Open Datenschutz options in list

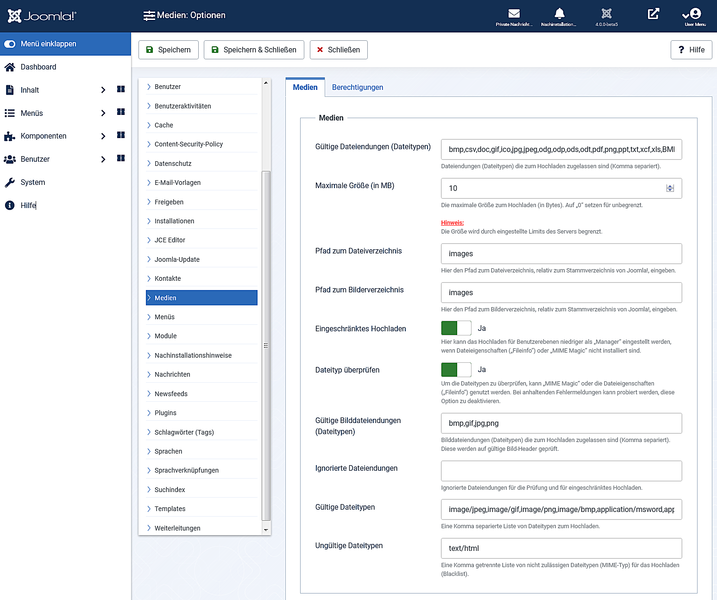tap(202, 163)
